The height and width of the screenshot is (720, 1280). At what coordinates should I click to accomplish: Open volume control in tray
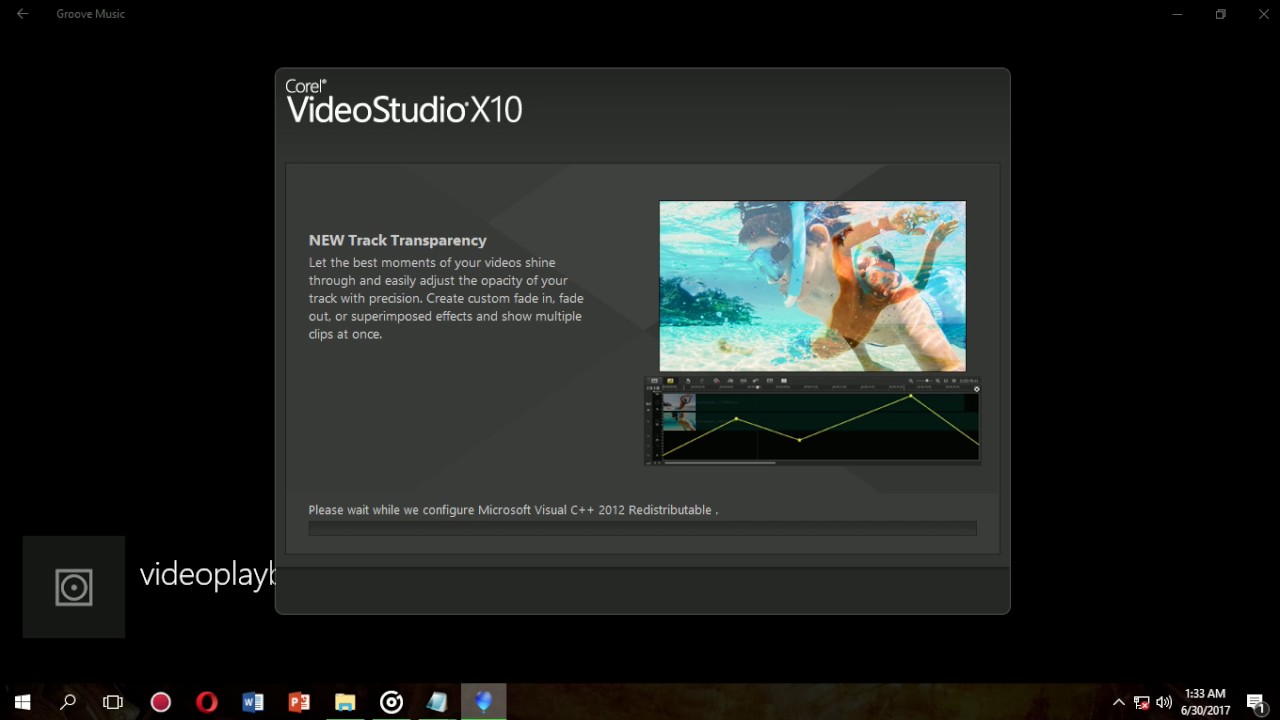click(x=1163, y=702)
